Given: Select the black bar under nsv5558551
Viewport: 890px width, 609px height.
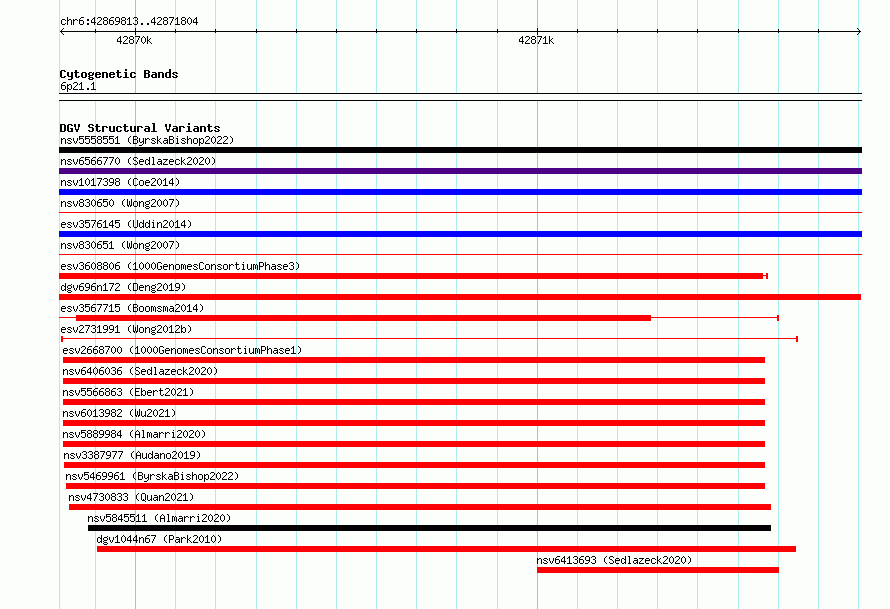Looking at the screenshot, I should click(x=460, y=150).
